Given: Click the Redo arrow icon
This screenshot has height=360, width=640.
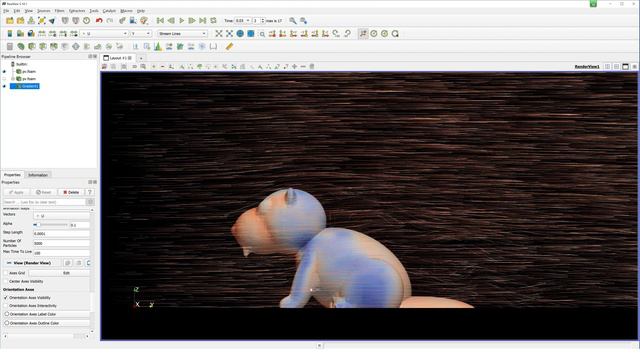Looking at the screenshot, I should (x=109, y=20).
